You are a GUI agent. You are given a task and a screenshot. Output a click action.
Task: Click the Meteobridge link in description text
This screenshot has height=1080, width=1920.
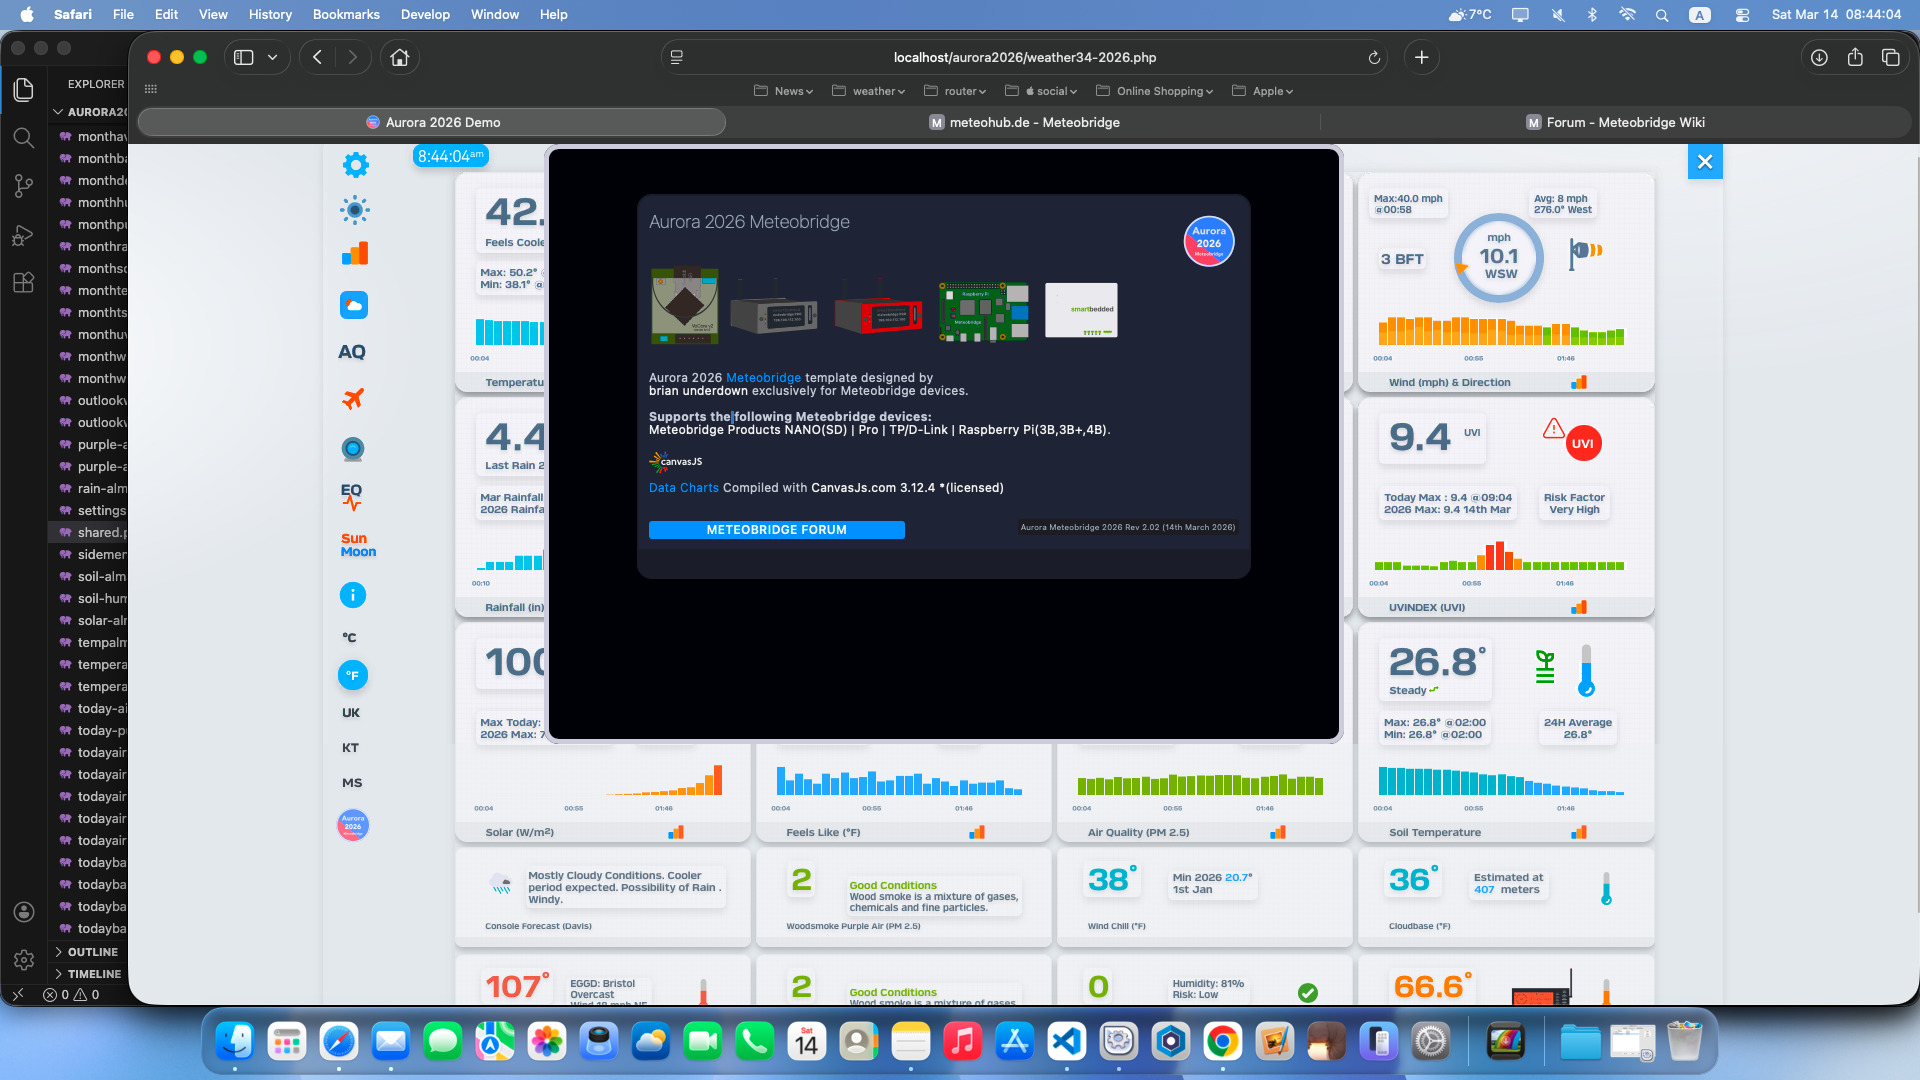pyautogui.click(x=763, y=378)
